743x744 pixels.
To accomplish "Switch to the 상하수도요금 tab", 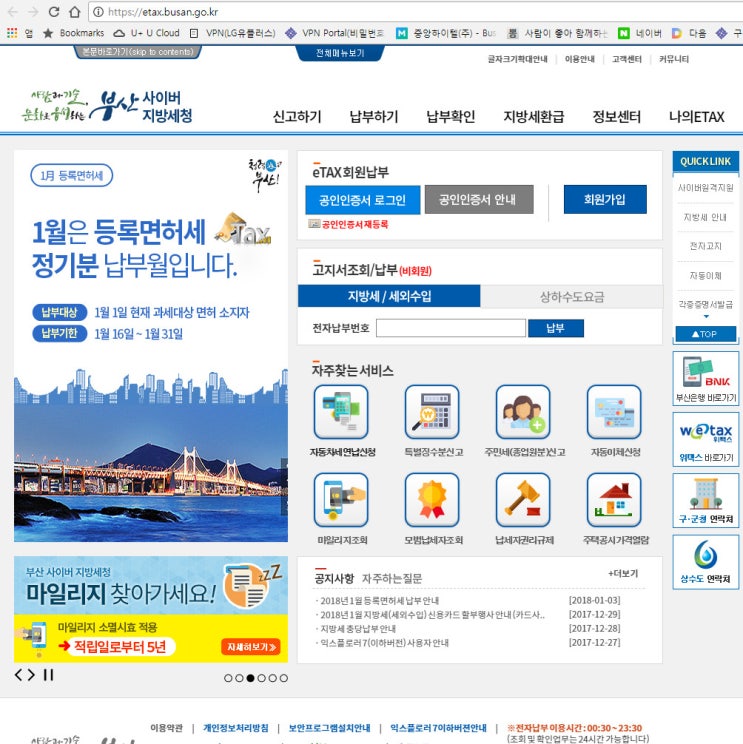I will point(572,297).
